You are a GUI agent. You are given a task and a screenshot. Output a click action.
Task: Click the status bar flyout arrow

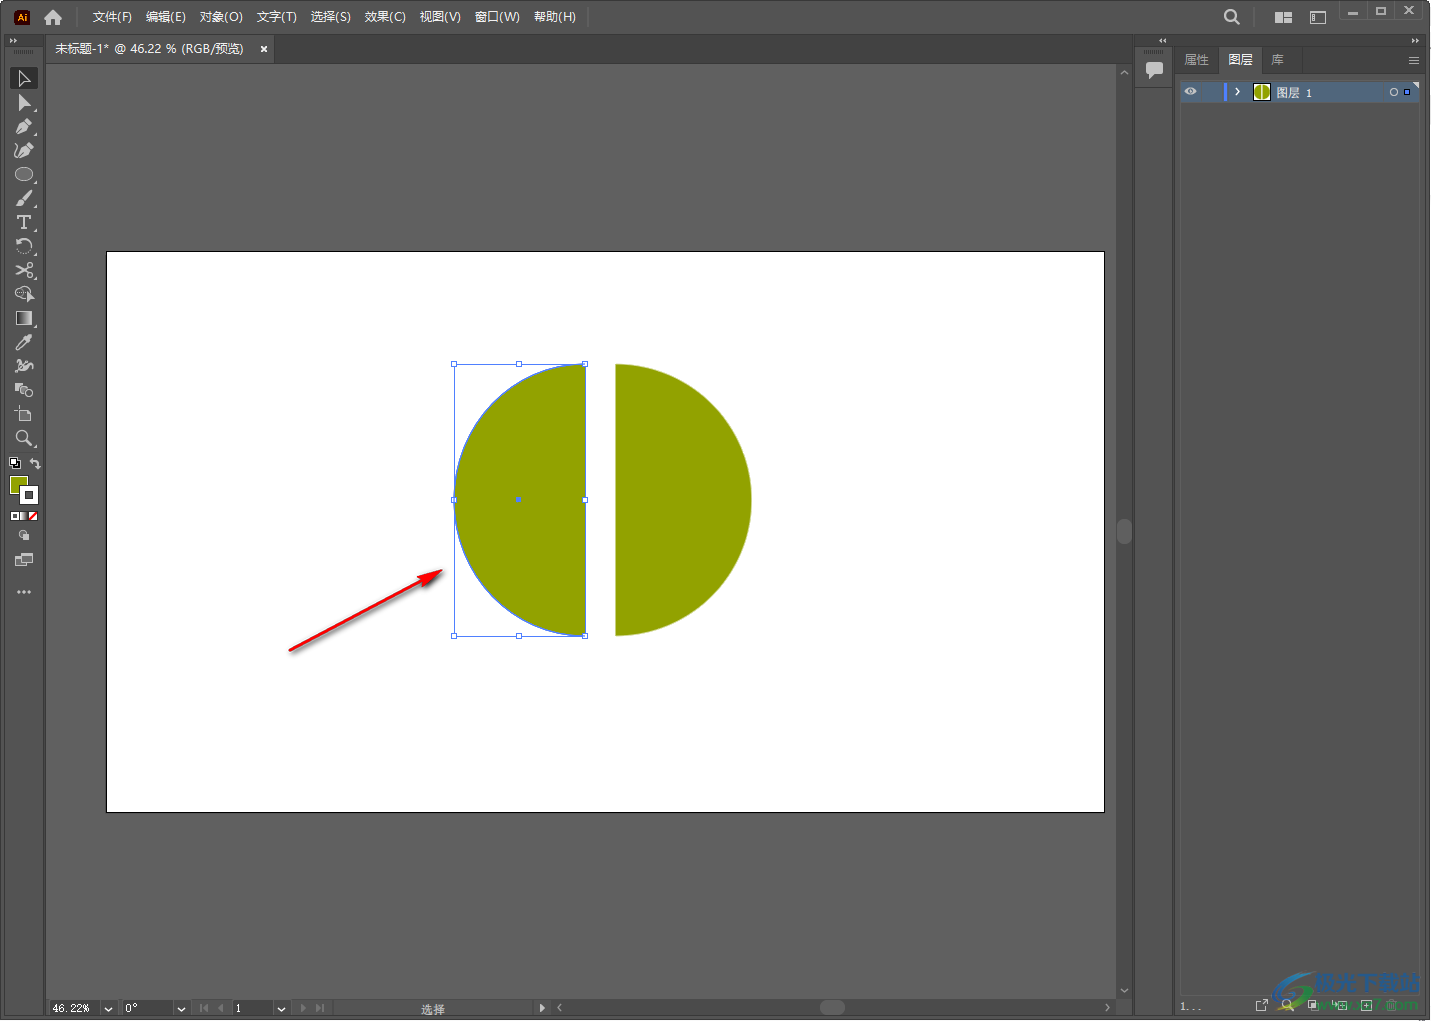[542, 1008]
